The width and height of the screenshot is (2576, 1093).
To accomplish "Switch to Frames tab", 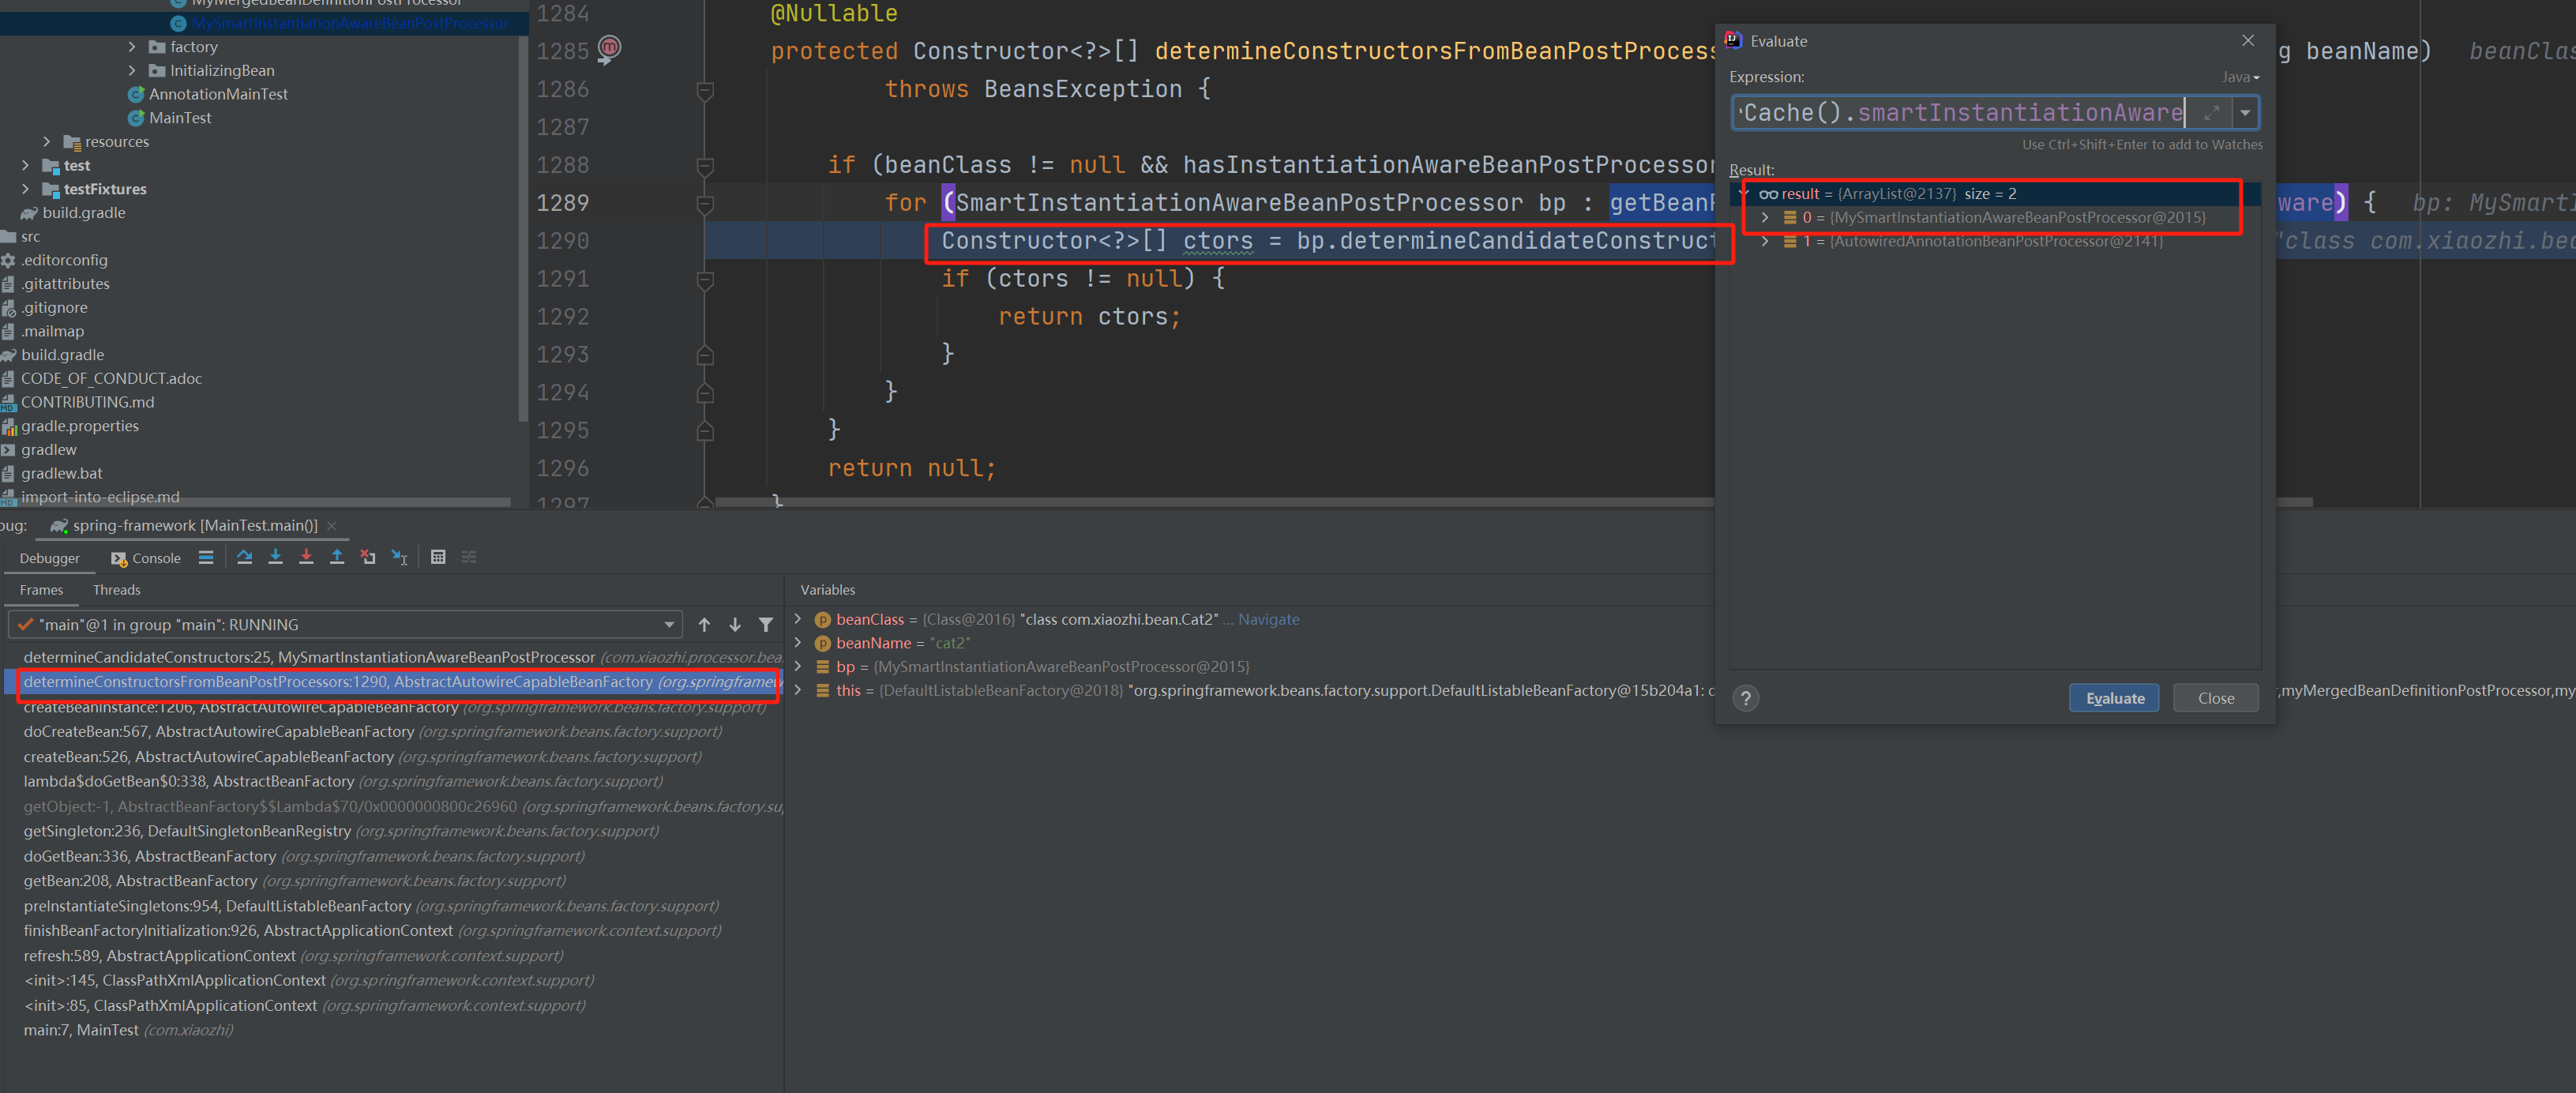I will tap(41, 590).
